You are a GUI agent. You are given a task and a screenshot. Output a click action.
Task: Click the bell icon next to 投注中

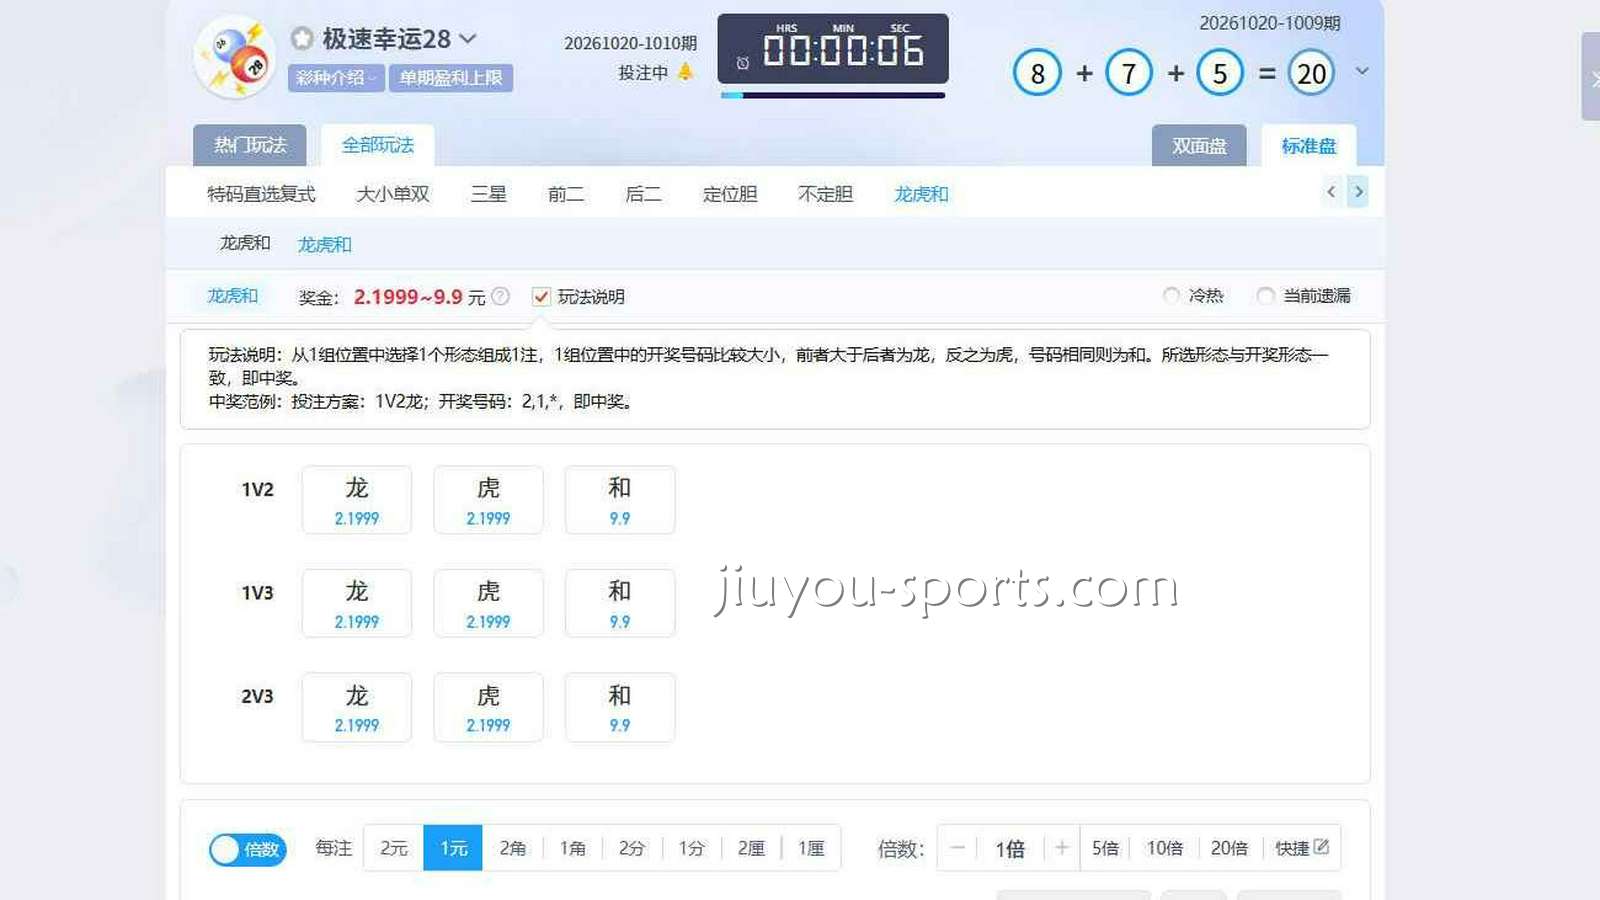685,72
